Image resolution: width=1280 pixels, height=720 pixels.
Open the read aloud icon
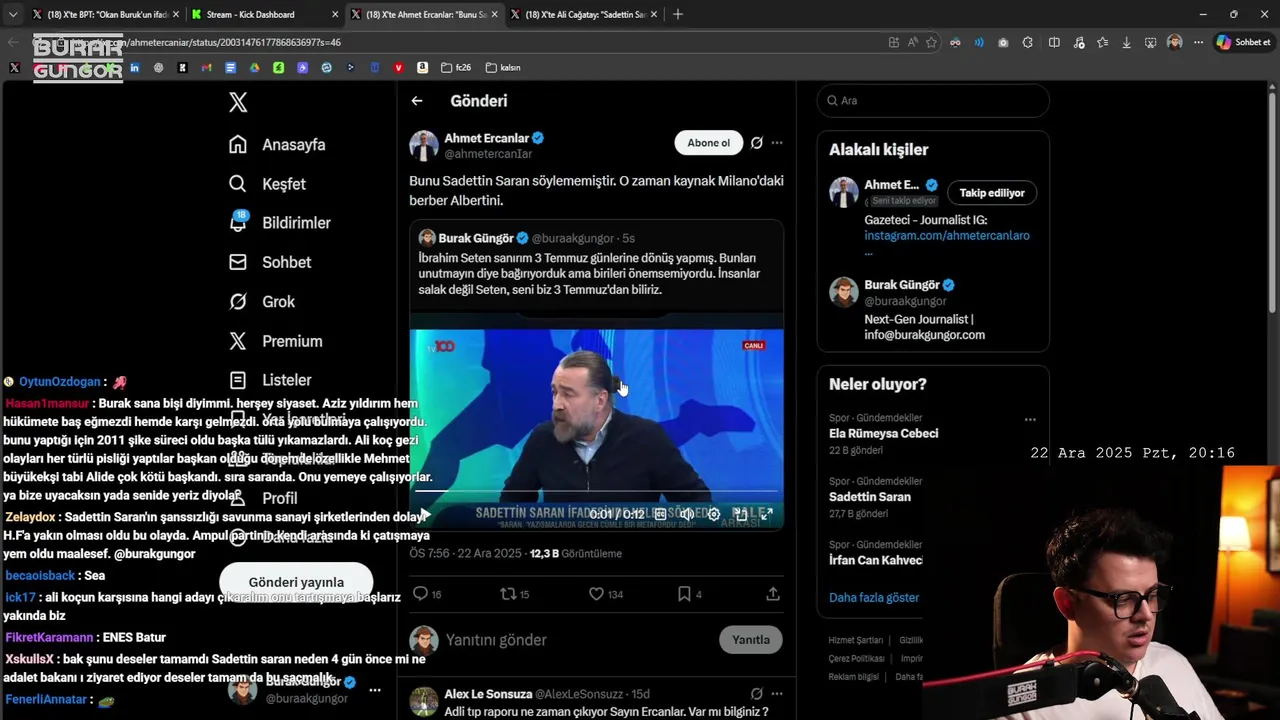[x=912, y=42]
